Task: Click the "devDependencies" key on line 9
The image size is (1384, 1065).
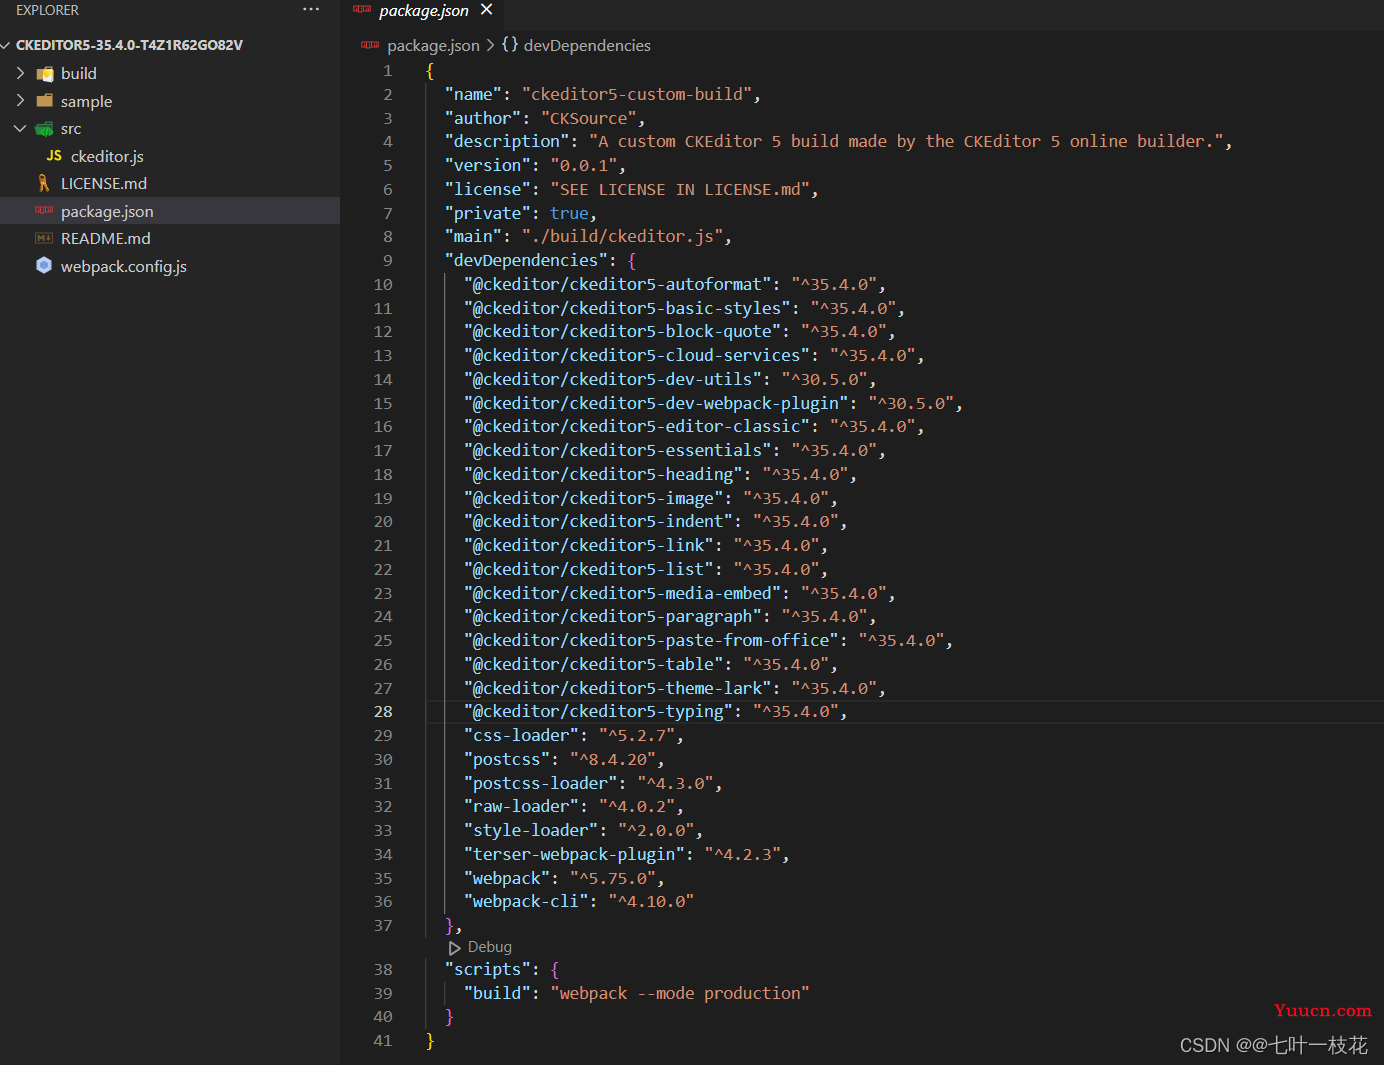Action: click(526, 260)
